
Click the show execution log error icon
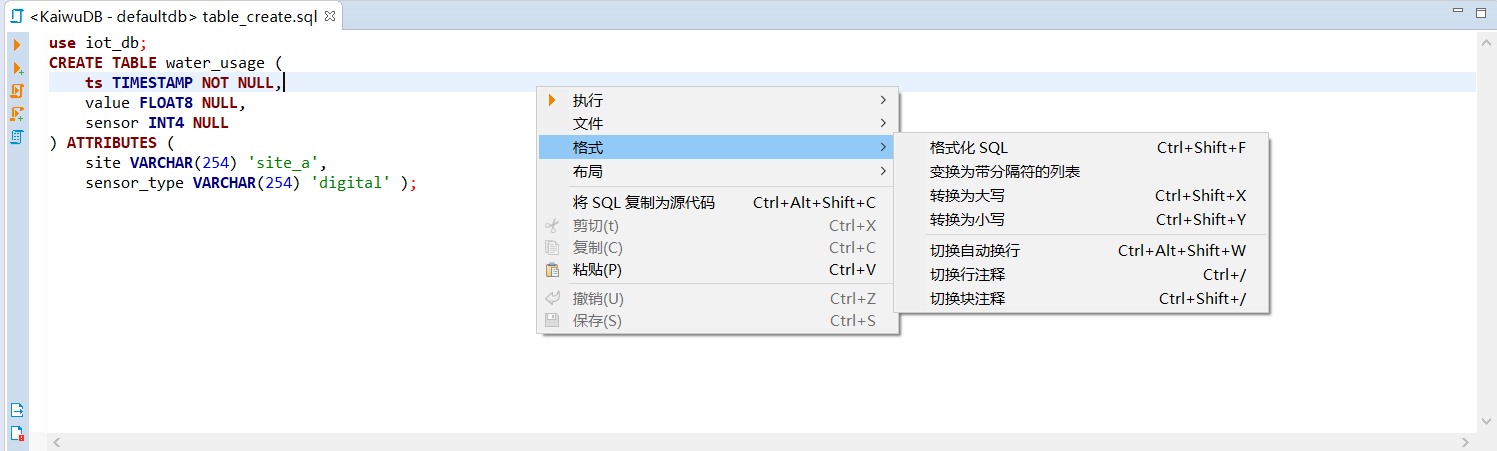[x=17, y=433]
